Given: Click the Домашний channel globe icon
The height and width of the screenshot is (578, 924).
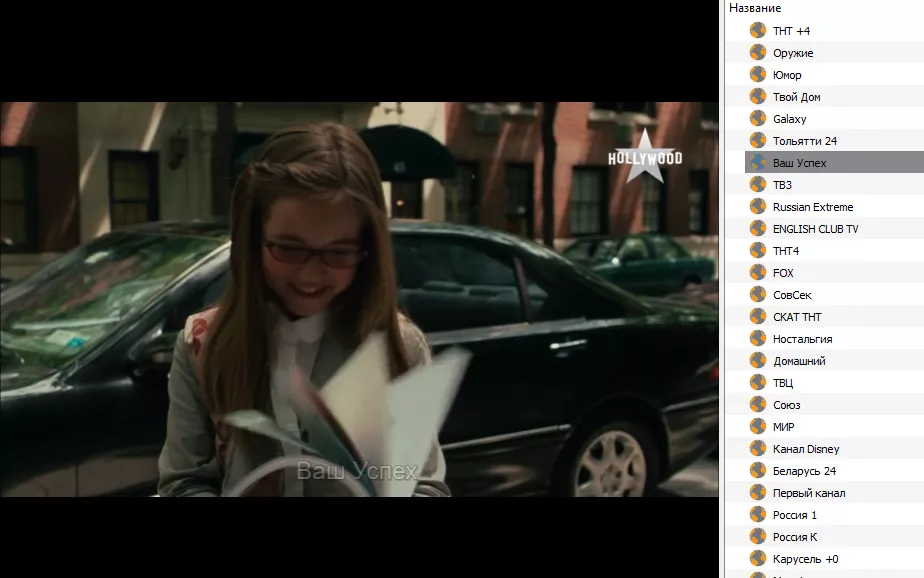Looking at the screenshot, I should pyautogui.click(x=758, y=360).
